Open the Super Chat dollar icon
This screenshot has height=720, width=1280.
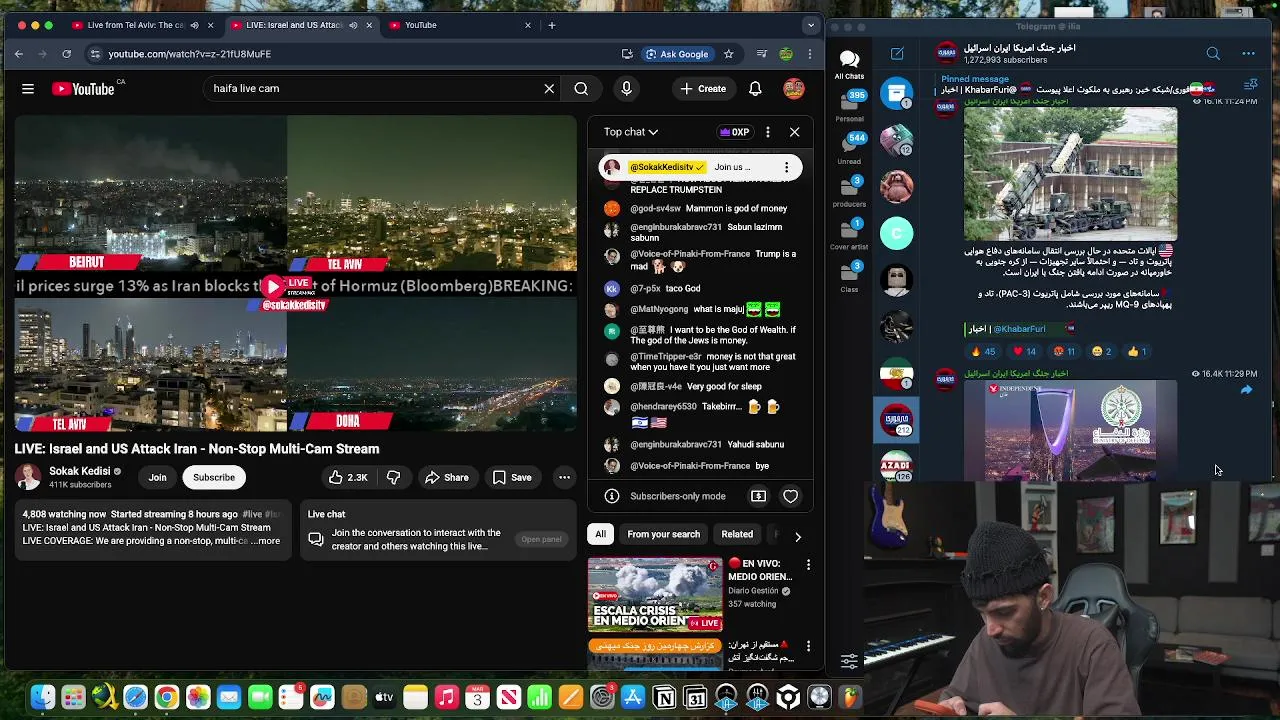(758, 496)
